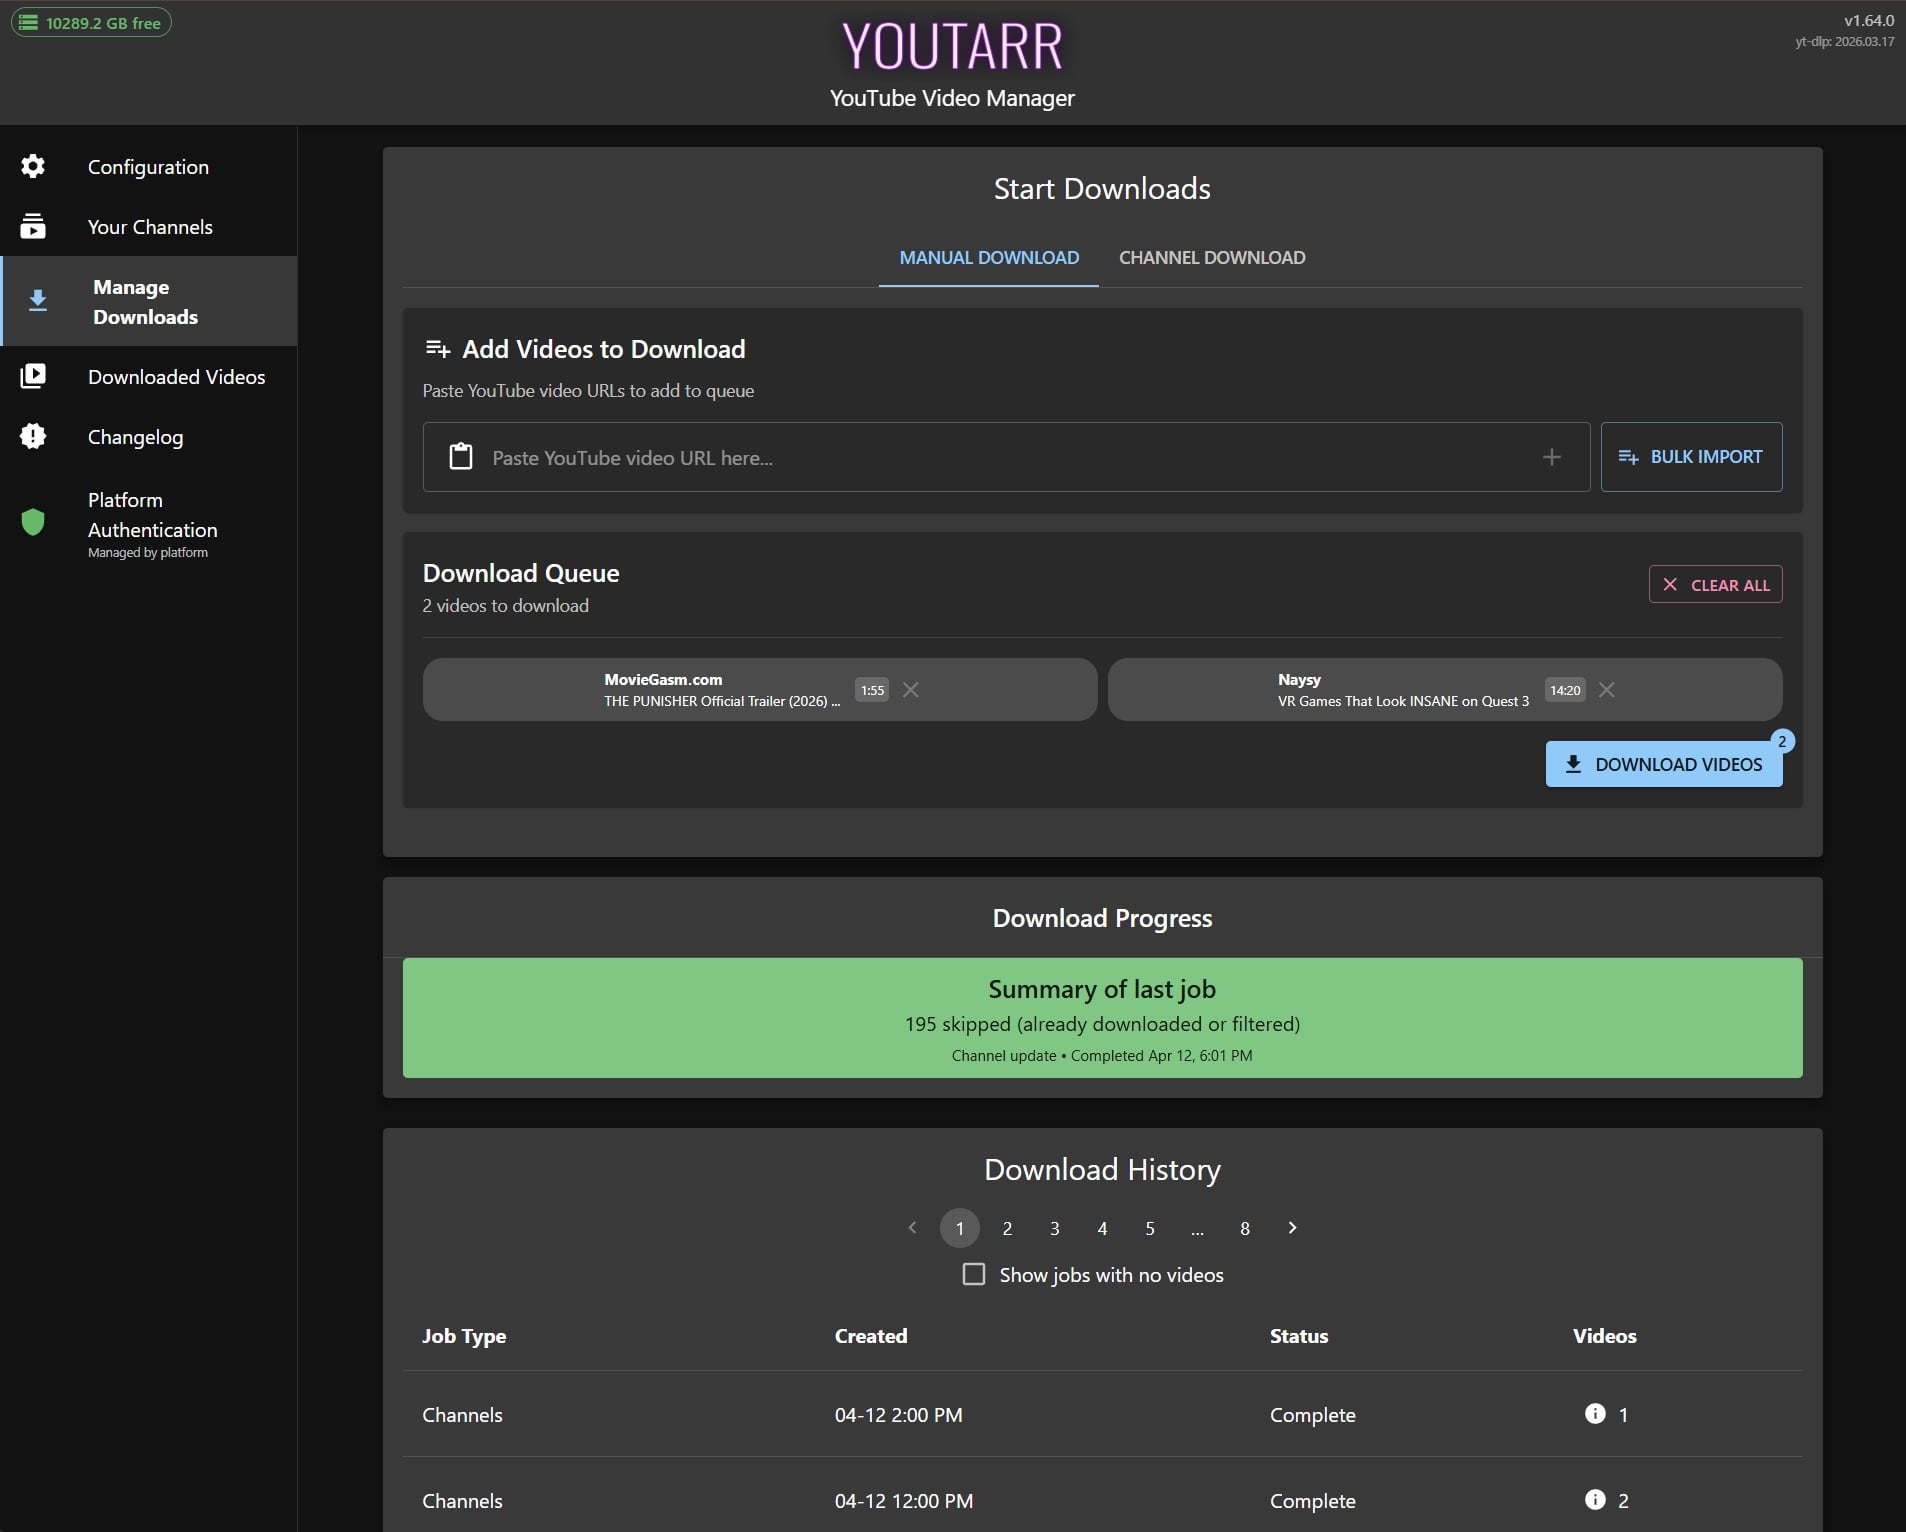Image resolution: width=1906 pixels, height=1532 pixels.
Task: Remove the Naysy VR Games video
Action: pos(1604,689)
